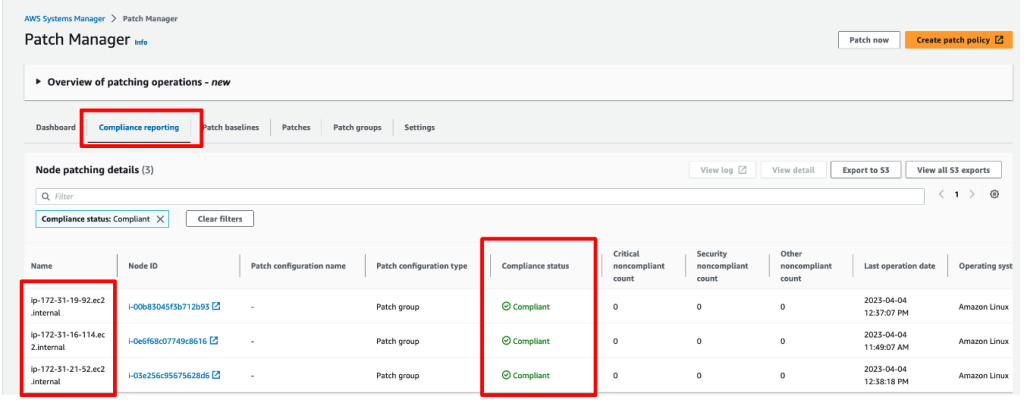
Task: Open external link icon beside i-0e6f68c07749c8616
Action: 214,341
